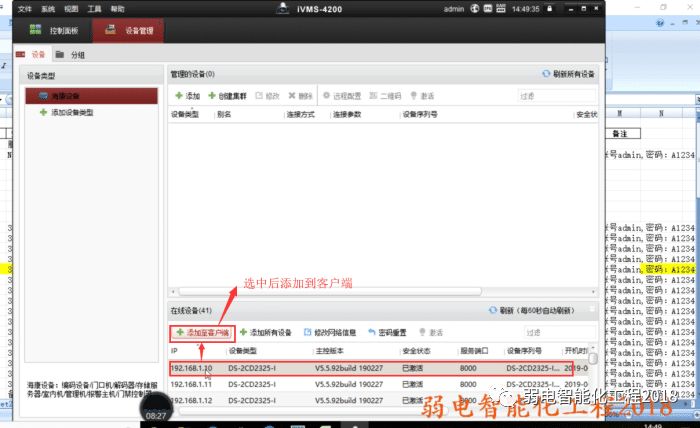Switch to the 设备管理 device management tab
The width and height of the screenshot is (700, 428).
pyautogui.click(x=128, y=30)
